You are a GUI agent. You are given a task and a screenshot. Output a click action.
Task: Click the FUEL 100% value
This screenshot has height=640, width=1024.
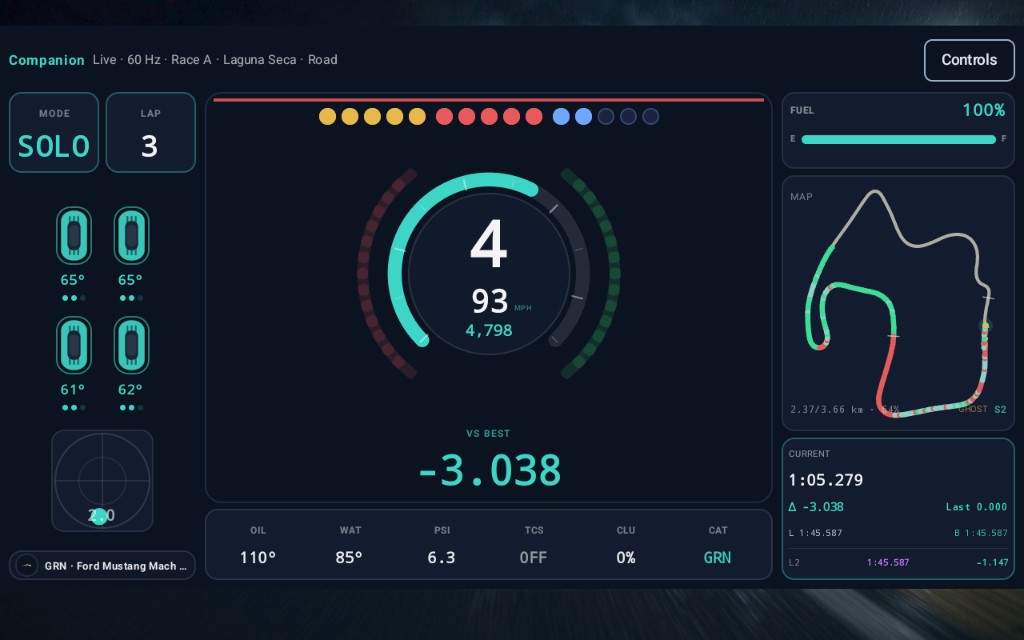(x=984, y=110)
